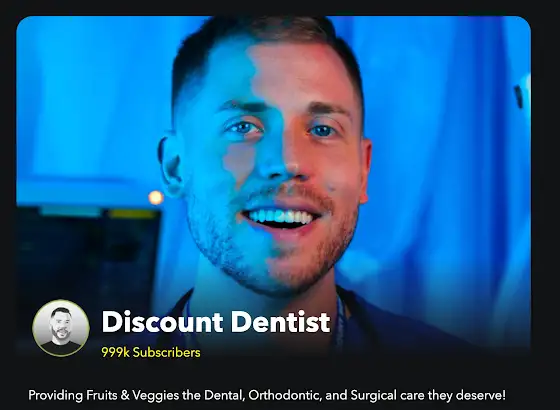This screenshot has height=410, width=560.
Task: Click the dark monitor behind the man
Action: pyautogui.click(x=88, y=257)
